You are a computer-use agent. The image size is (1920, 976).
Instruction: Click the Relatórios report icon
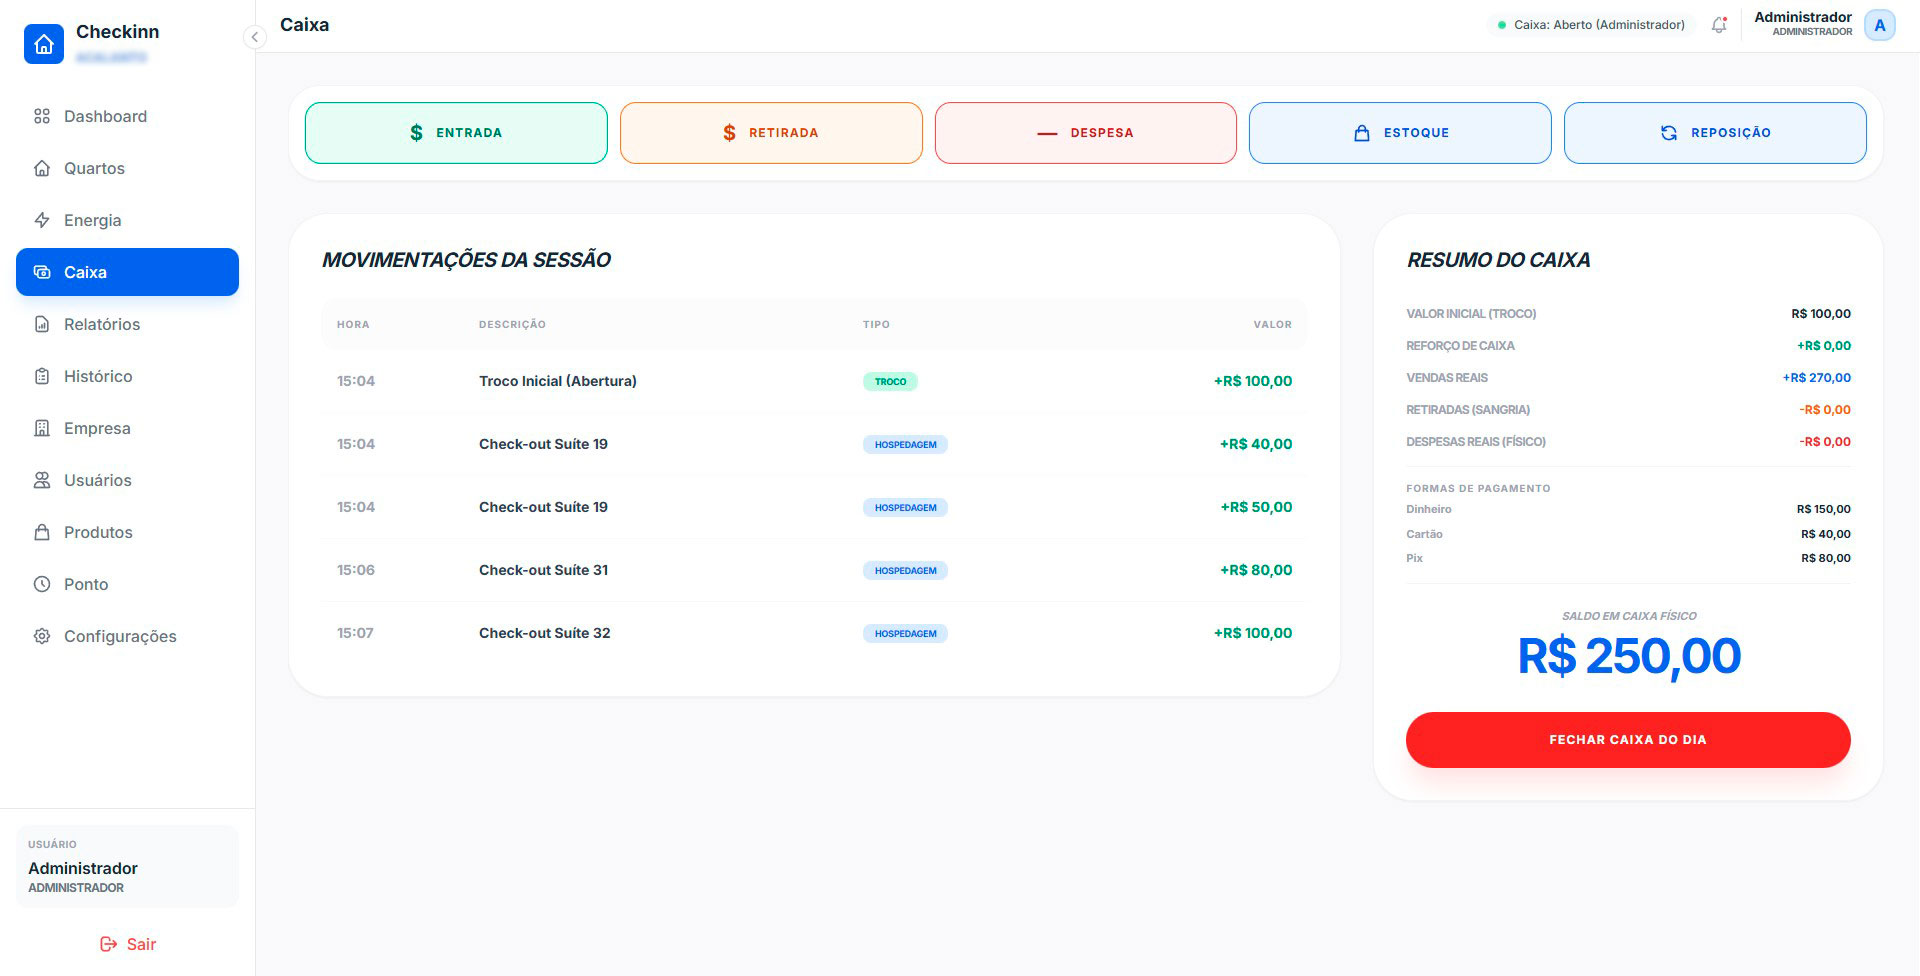click(x=42, y=324)
